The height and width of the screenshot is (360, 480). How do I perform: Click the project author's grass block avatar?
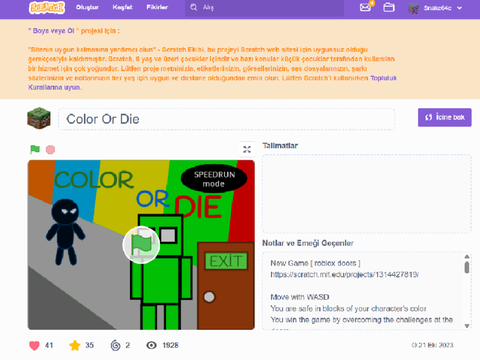(39, 118)
